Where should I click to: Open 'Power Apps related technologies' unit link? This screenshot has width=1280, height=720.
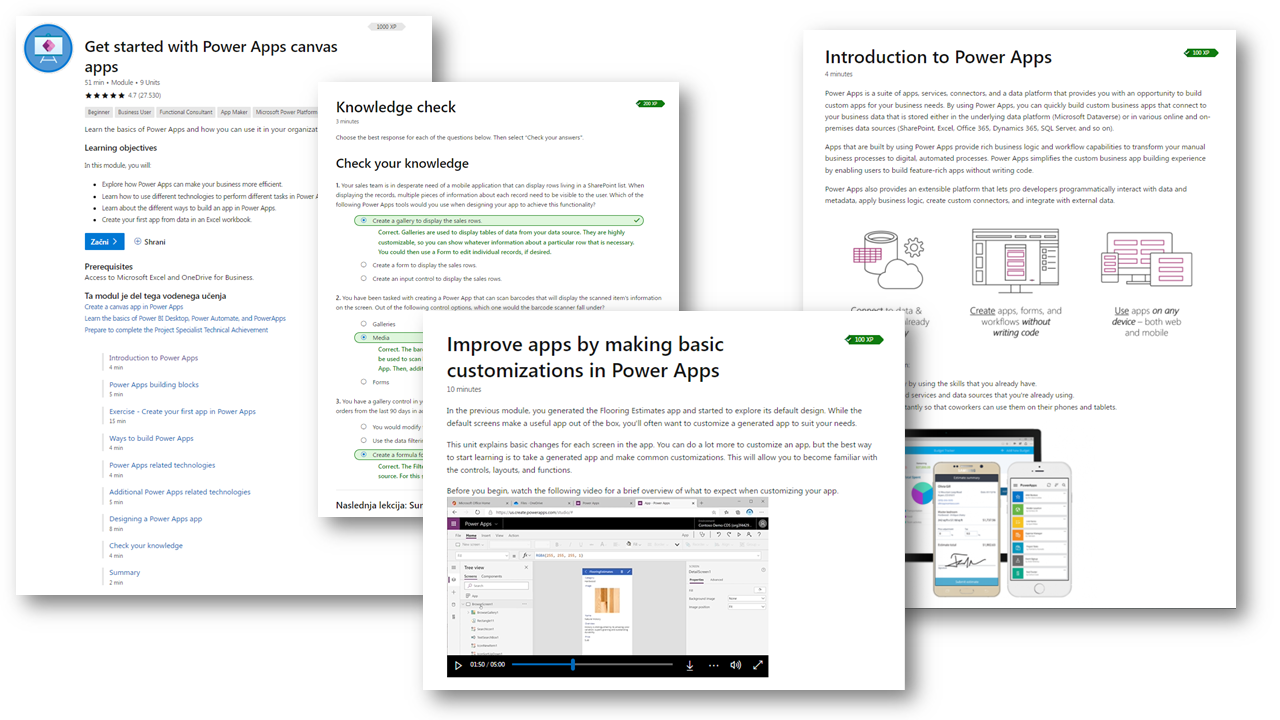point(162,465)
